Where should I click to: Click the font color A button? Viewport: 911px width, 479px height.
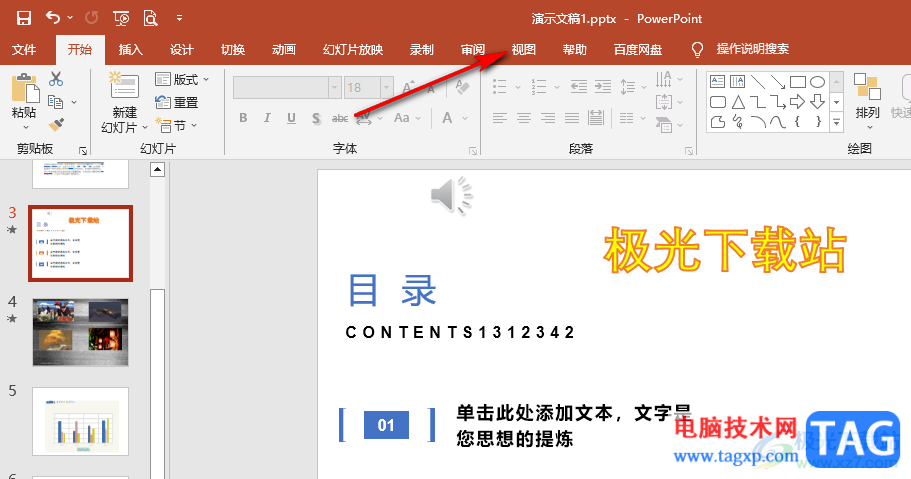[447, 118]
